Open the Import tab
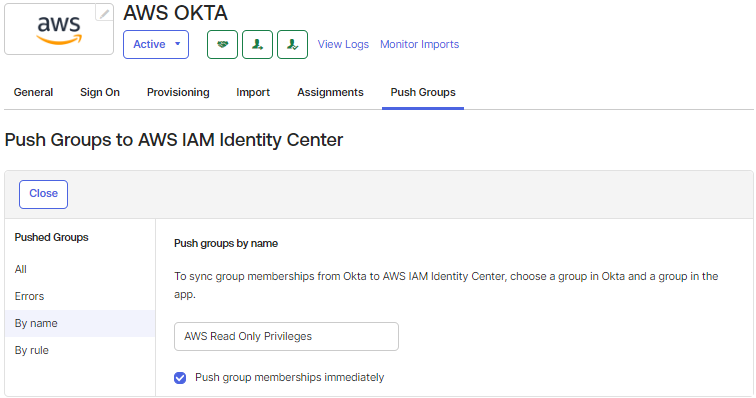Viewport: 756px width, 398px height. point(253,92)
